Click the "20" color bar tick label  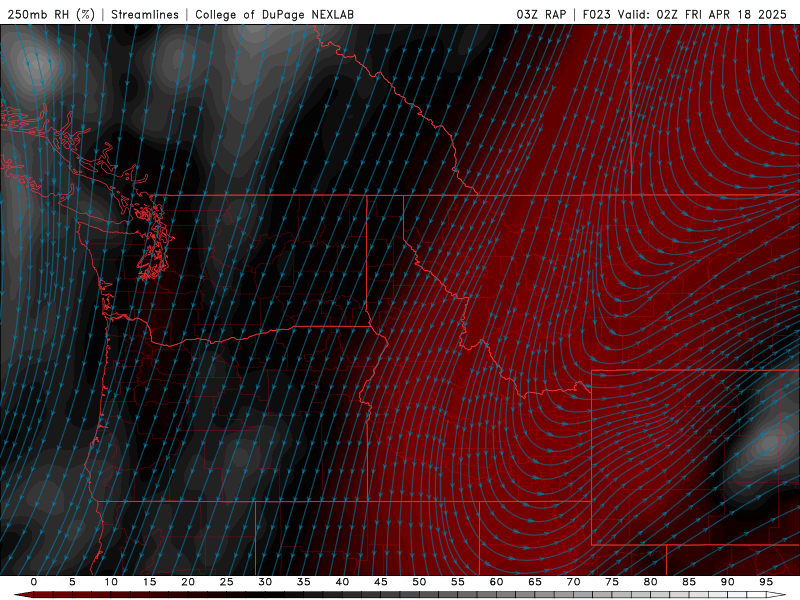tap(188, 582)
